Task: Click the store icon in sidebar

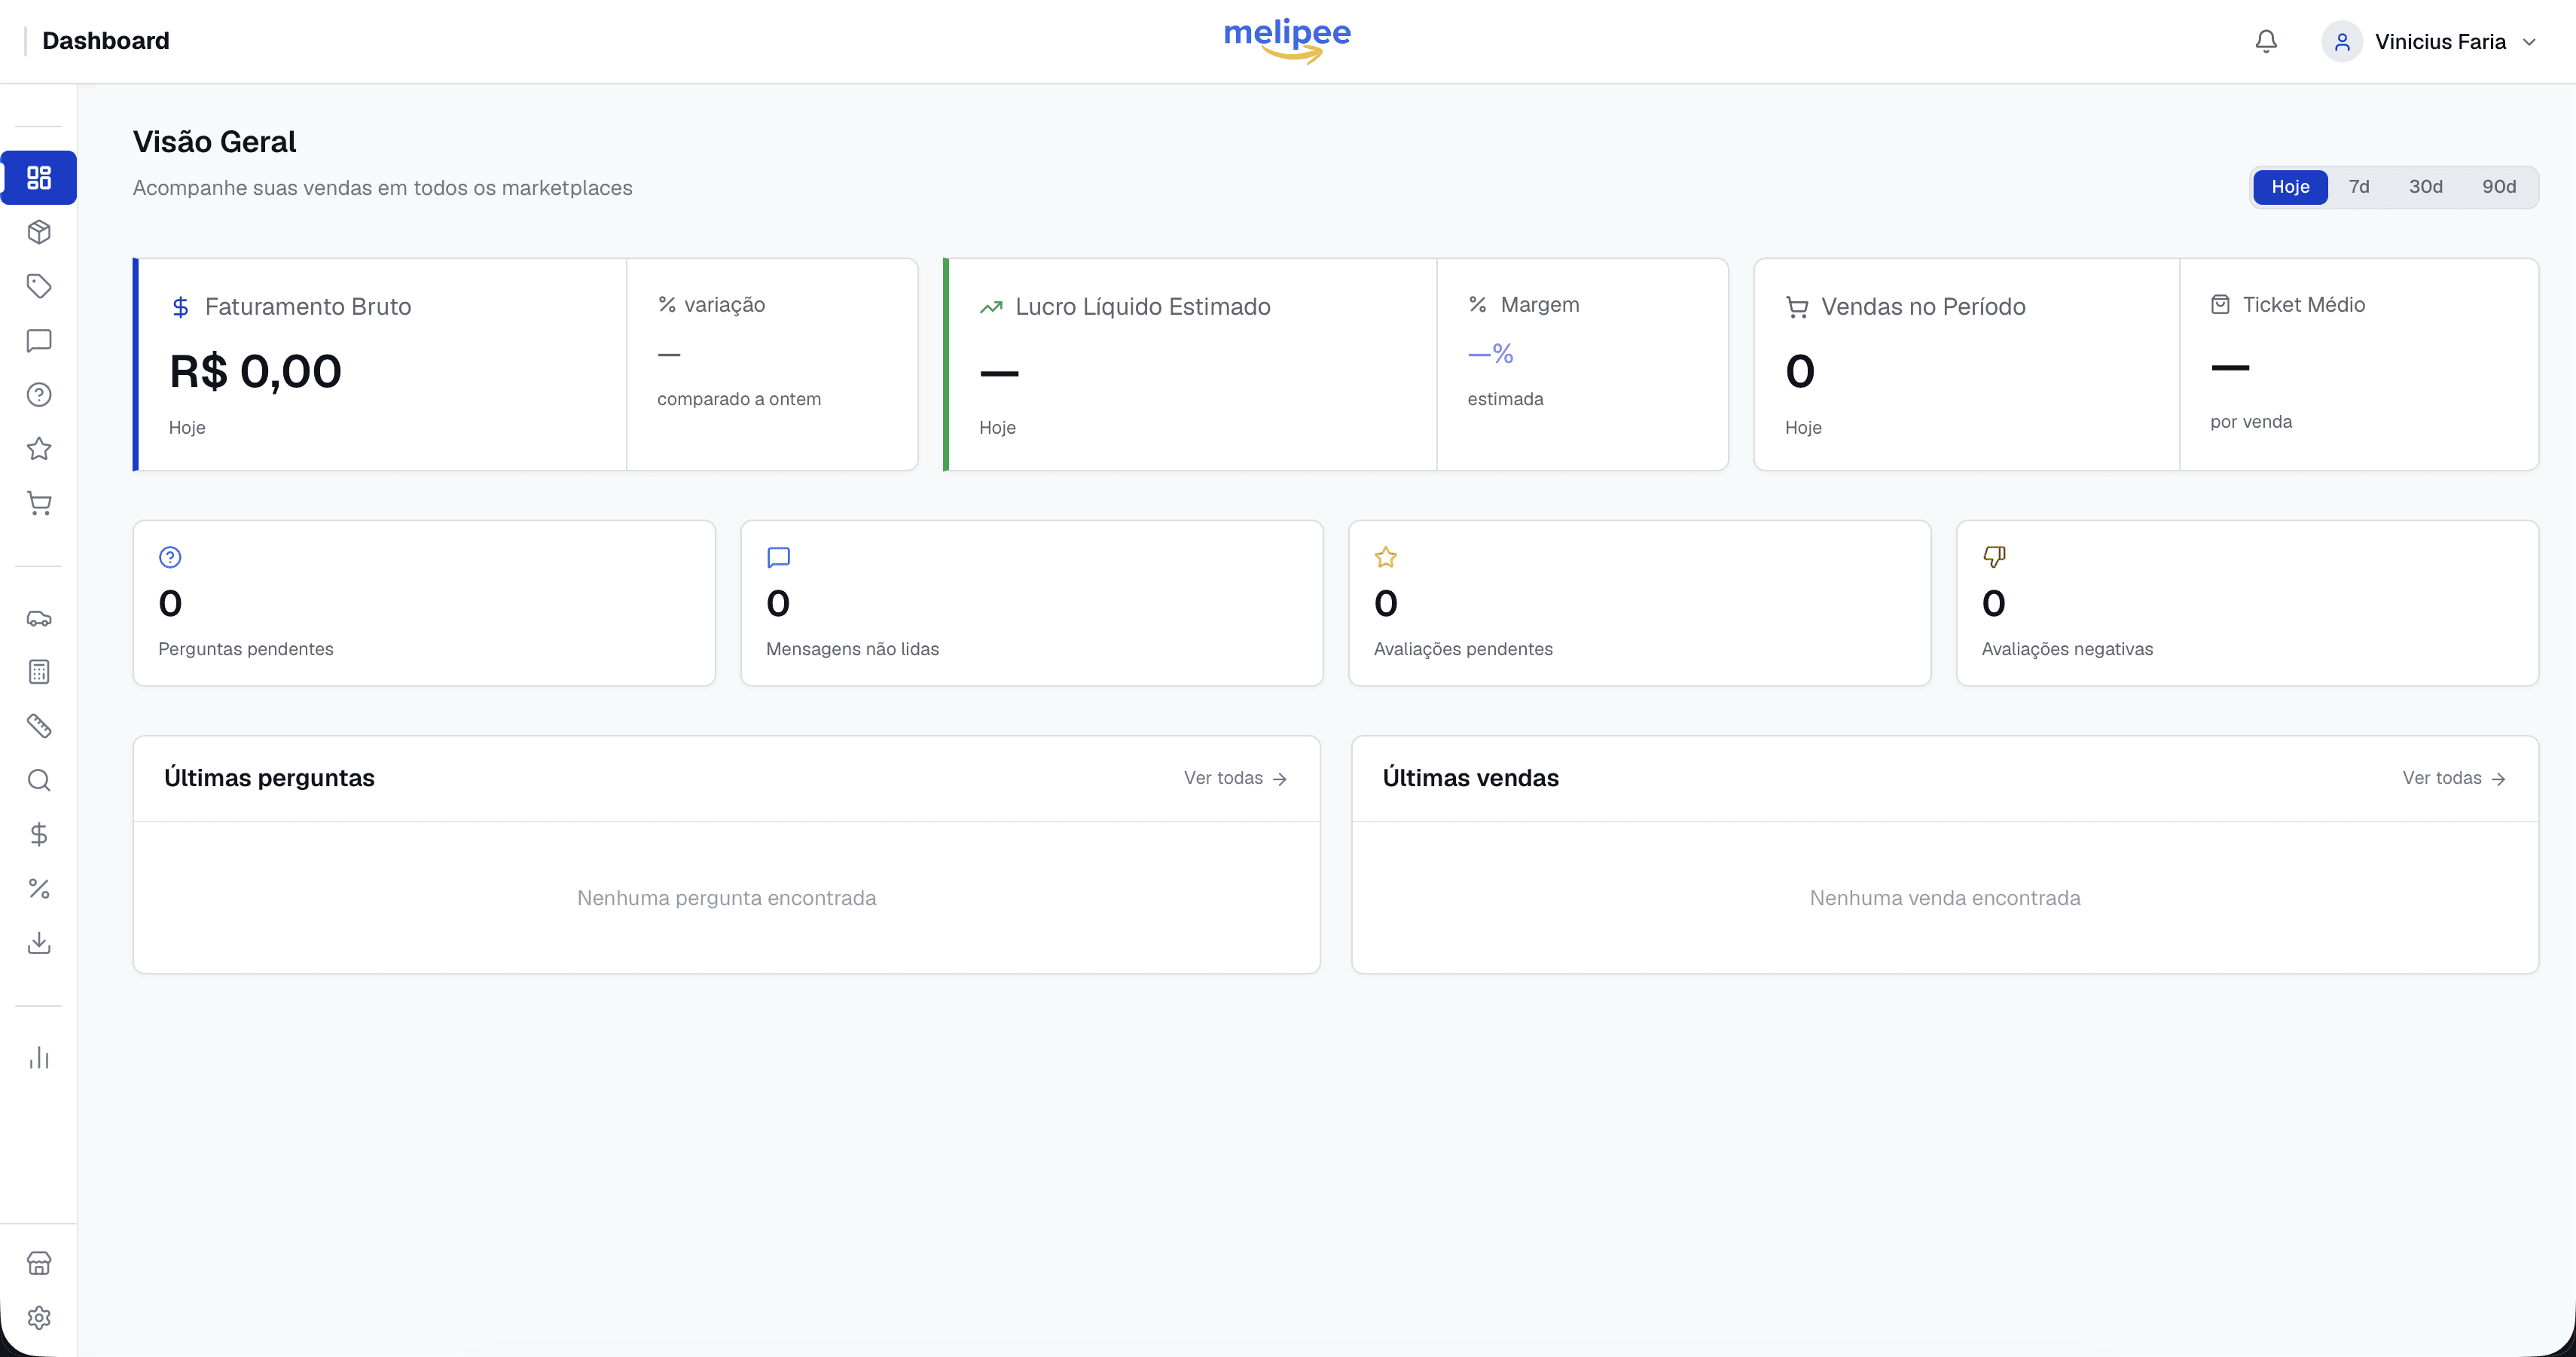Action: pos(39,1263)
